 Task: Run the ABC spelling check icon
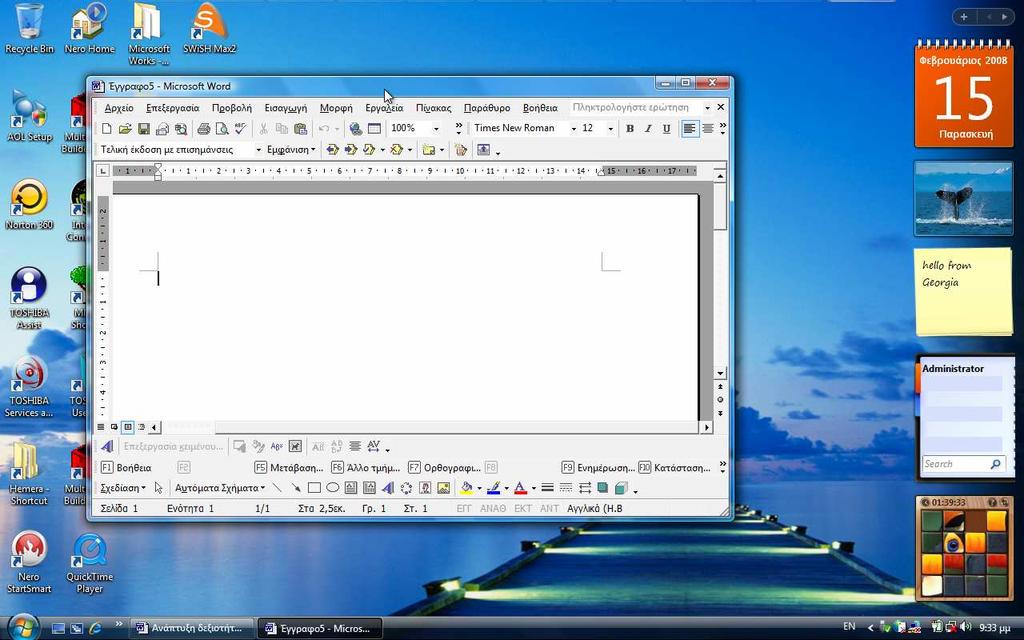click(x=240, y=129)
